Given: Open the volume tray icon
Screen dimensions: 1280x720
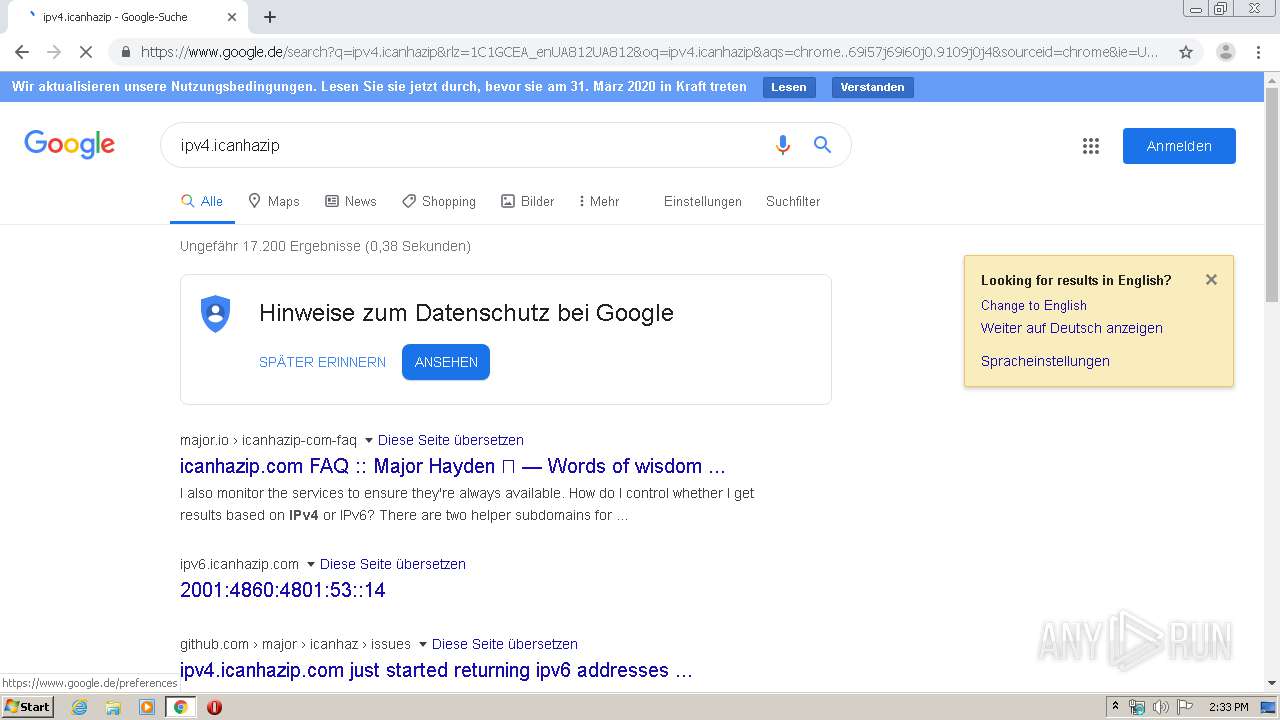Looking at the screenshot, I should [1161, 707].
